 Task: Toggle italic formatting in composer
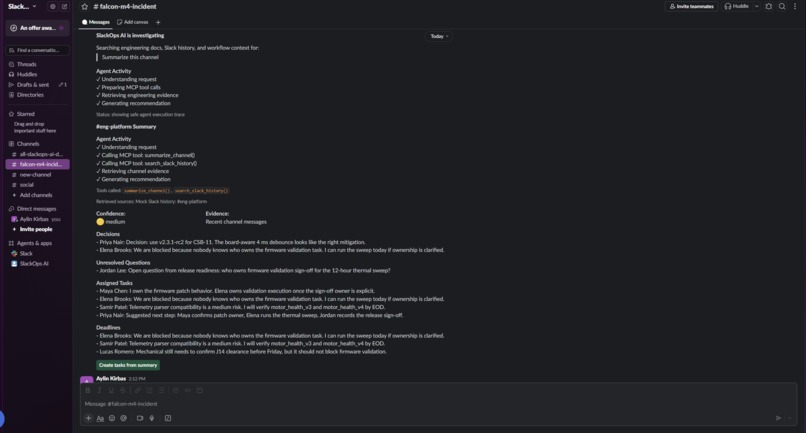tap(100, 390)
